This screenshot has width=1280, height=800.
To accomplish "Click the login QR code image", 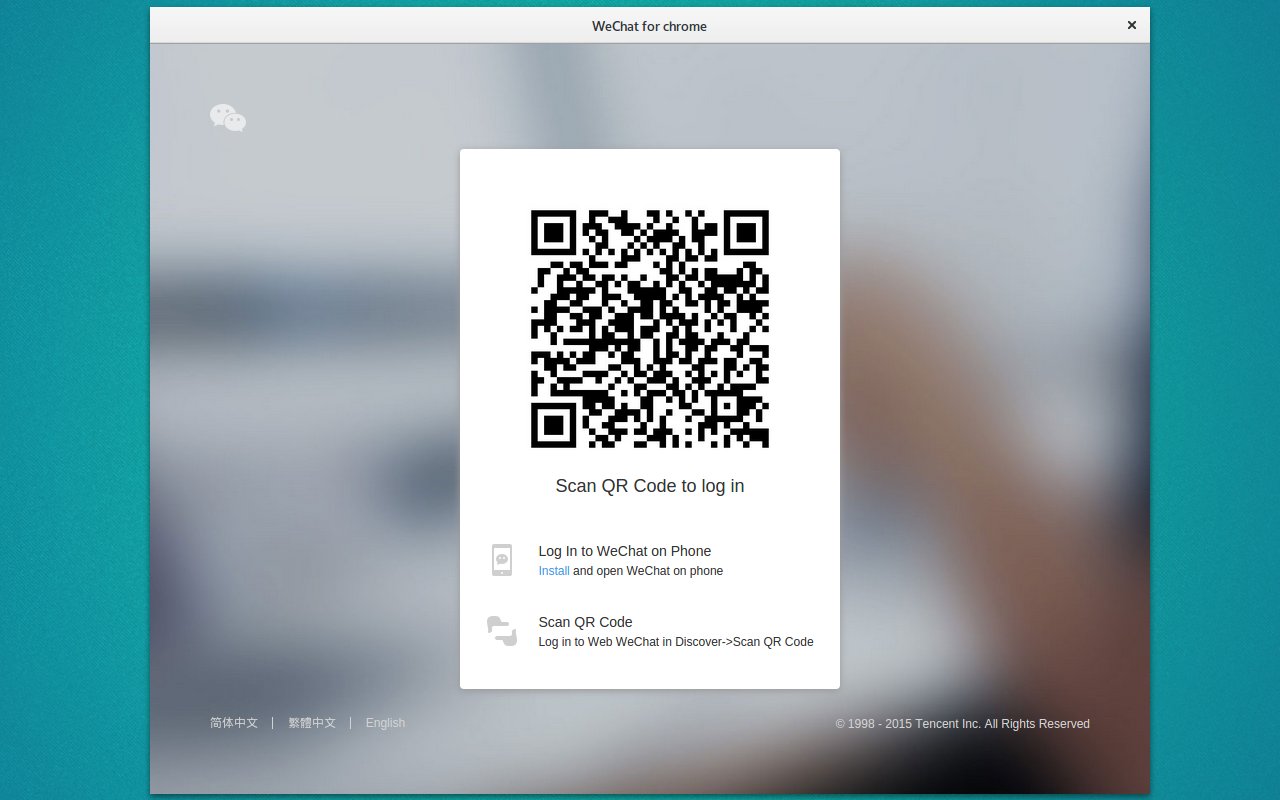I will 650,329.
